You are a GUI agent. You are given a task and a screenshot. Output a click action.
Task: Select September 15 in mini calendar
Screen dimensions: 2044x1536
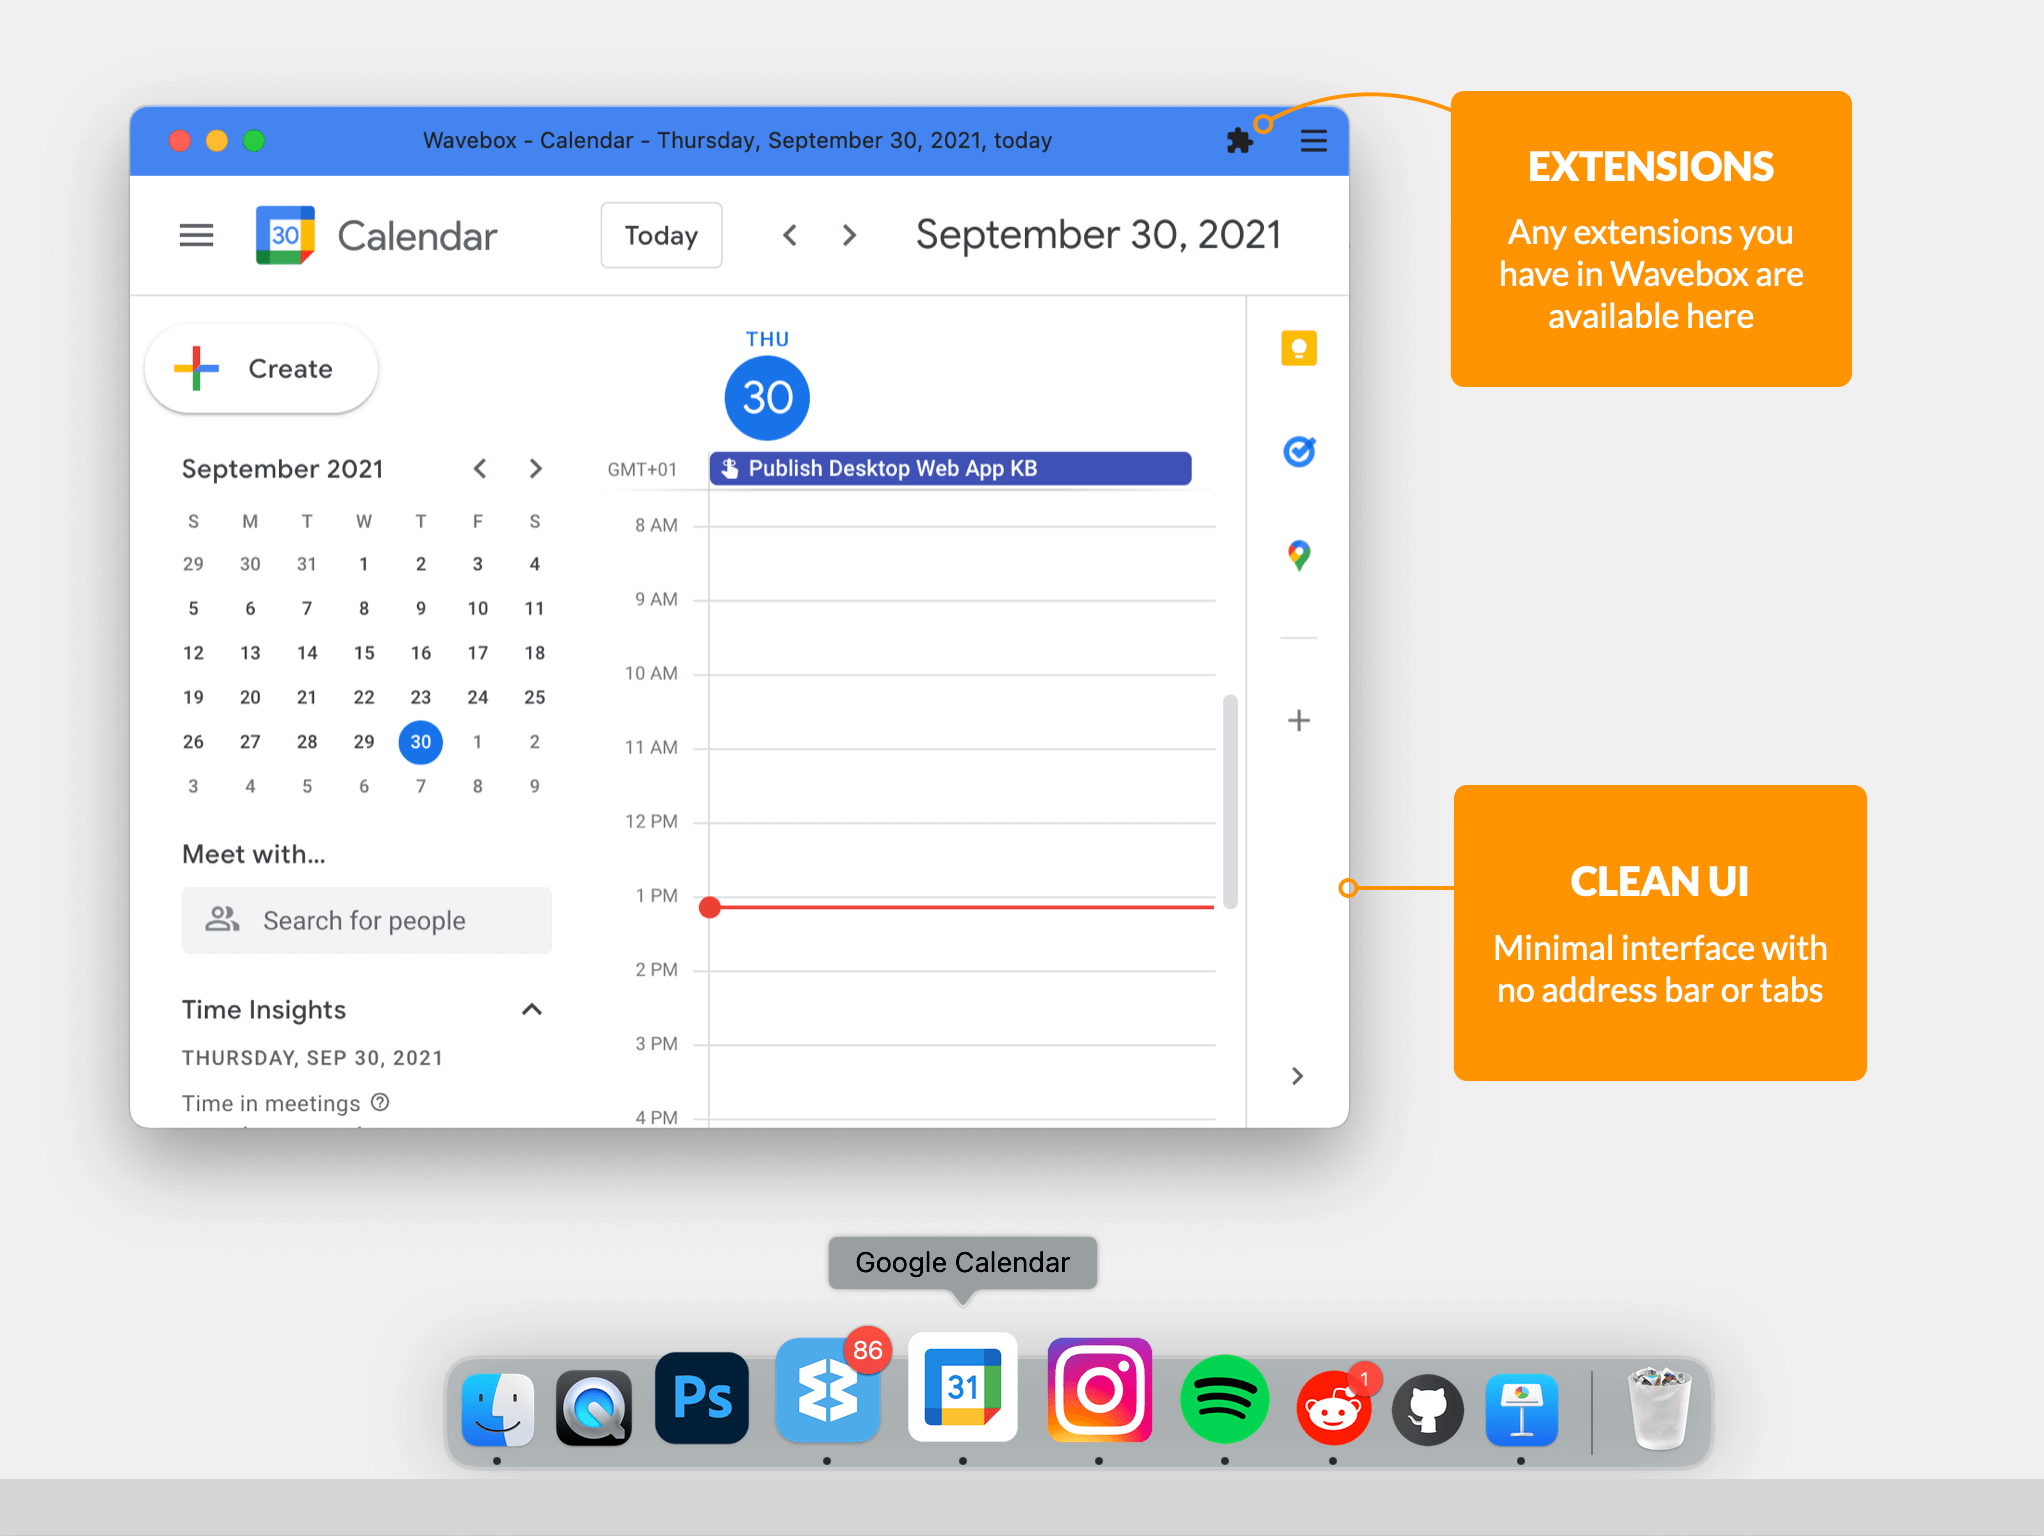(x=364, y=653)
